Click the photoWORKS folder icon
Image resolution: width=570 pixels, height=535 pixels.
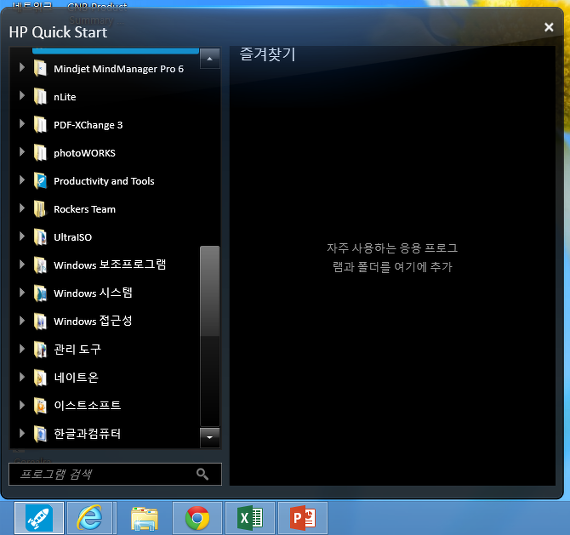40,153
